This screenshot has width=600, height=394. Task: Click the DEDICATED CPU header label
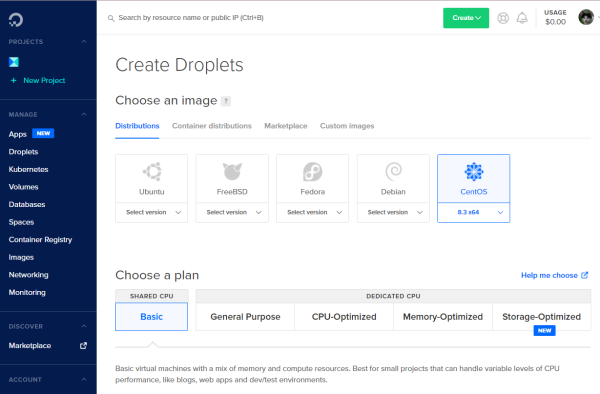(x=393, y=296)
